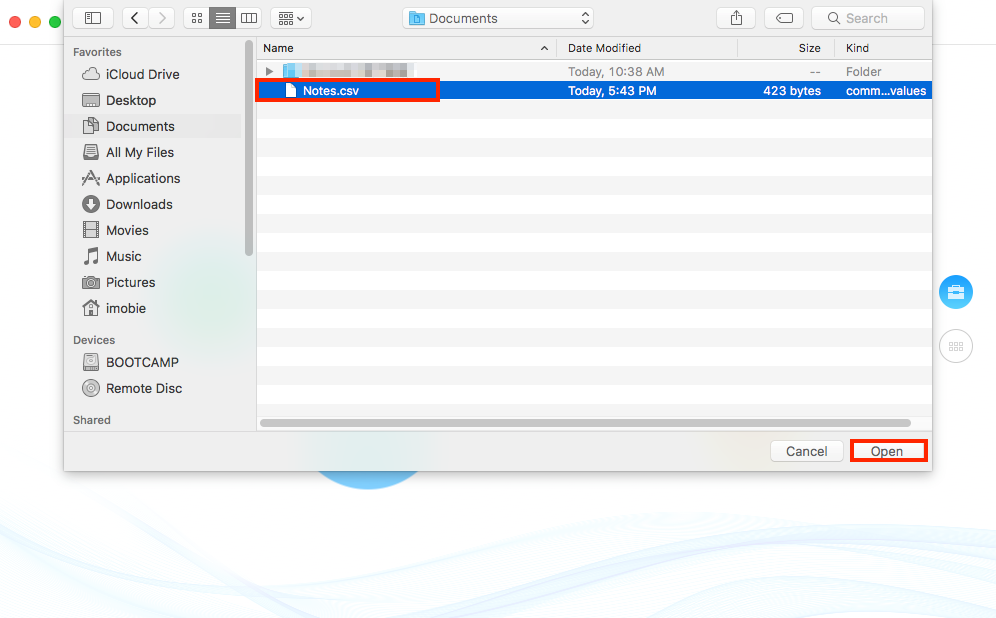This screenshot has width=996, height=618.
Task: Click the iCloud Drive cloud icon
Action: click(91, 74)
